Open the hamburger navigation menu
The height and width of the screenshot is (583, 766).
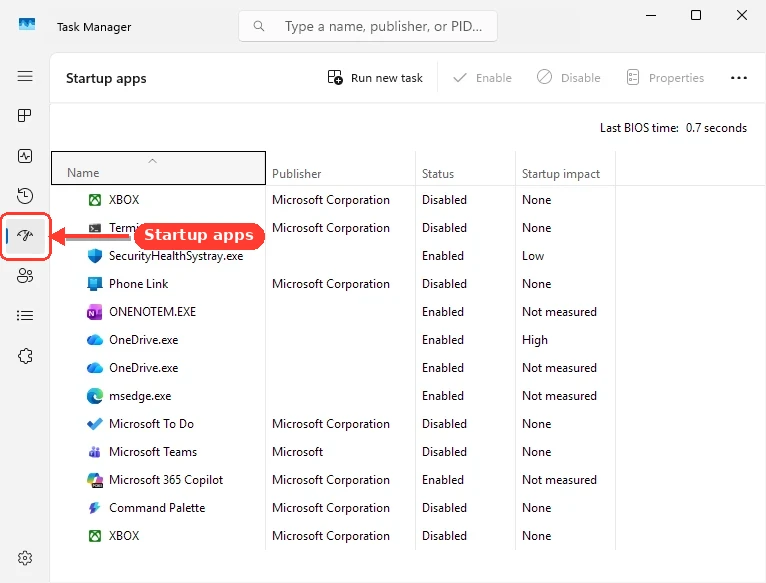coord(25,76)
